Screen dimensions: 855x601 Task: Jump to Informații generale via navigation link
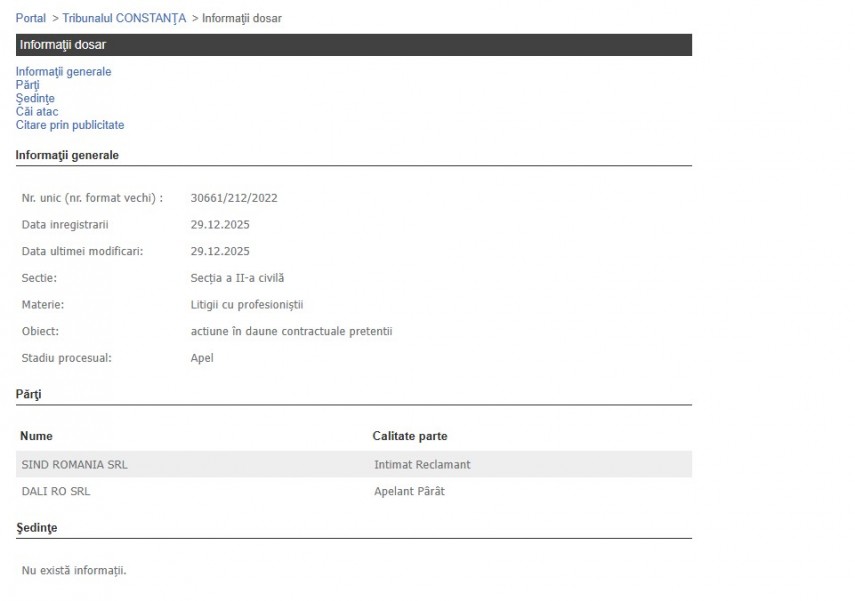click(63, 72)
